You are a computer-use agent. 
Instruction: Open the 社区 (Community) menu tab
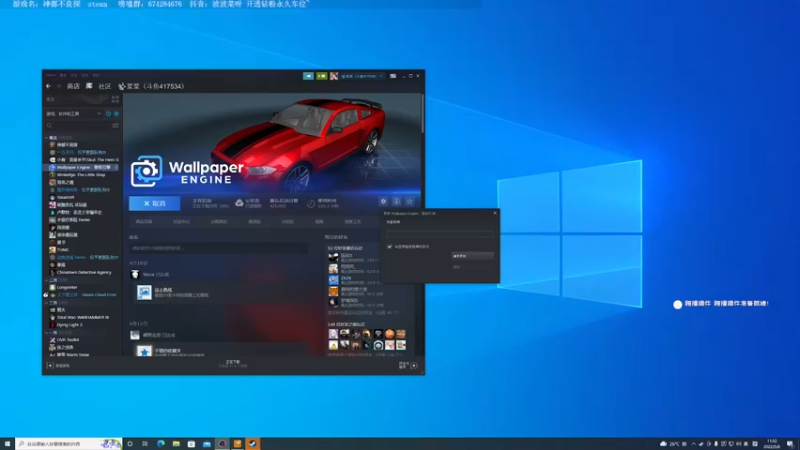(x=105, y=86)
